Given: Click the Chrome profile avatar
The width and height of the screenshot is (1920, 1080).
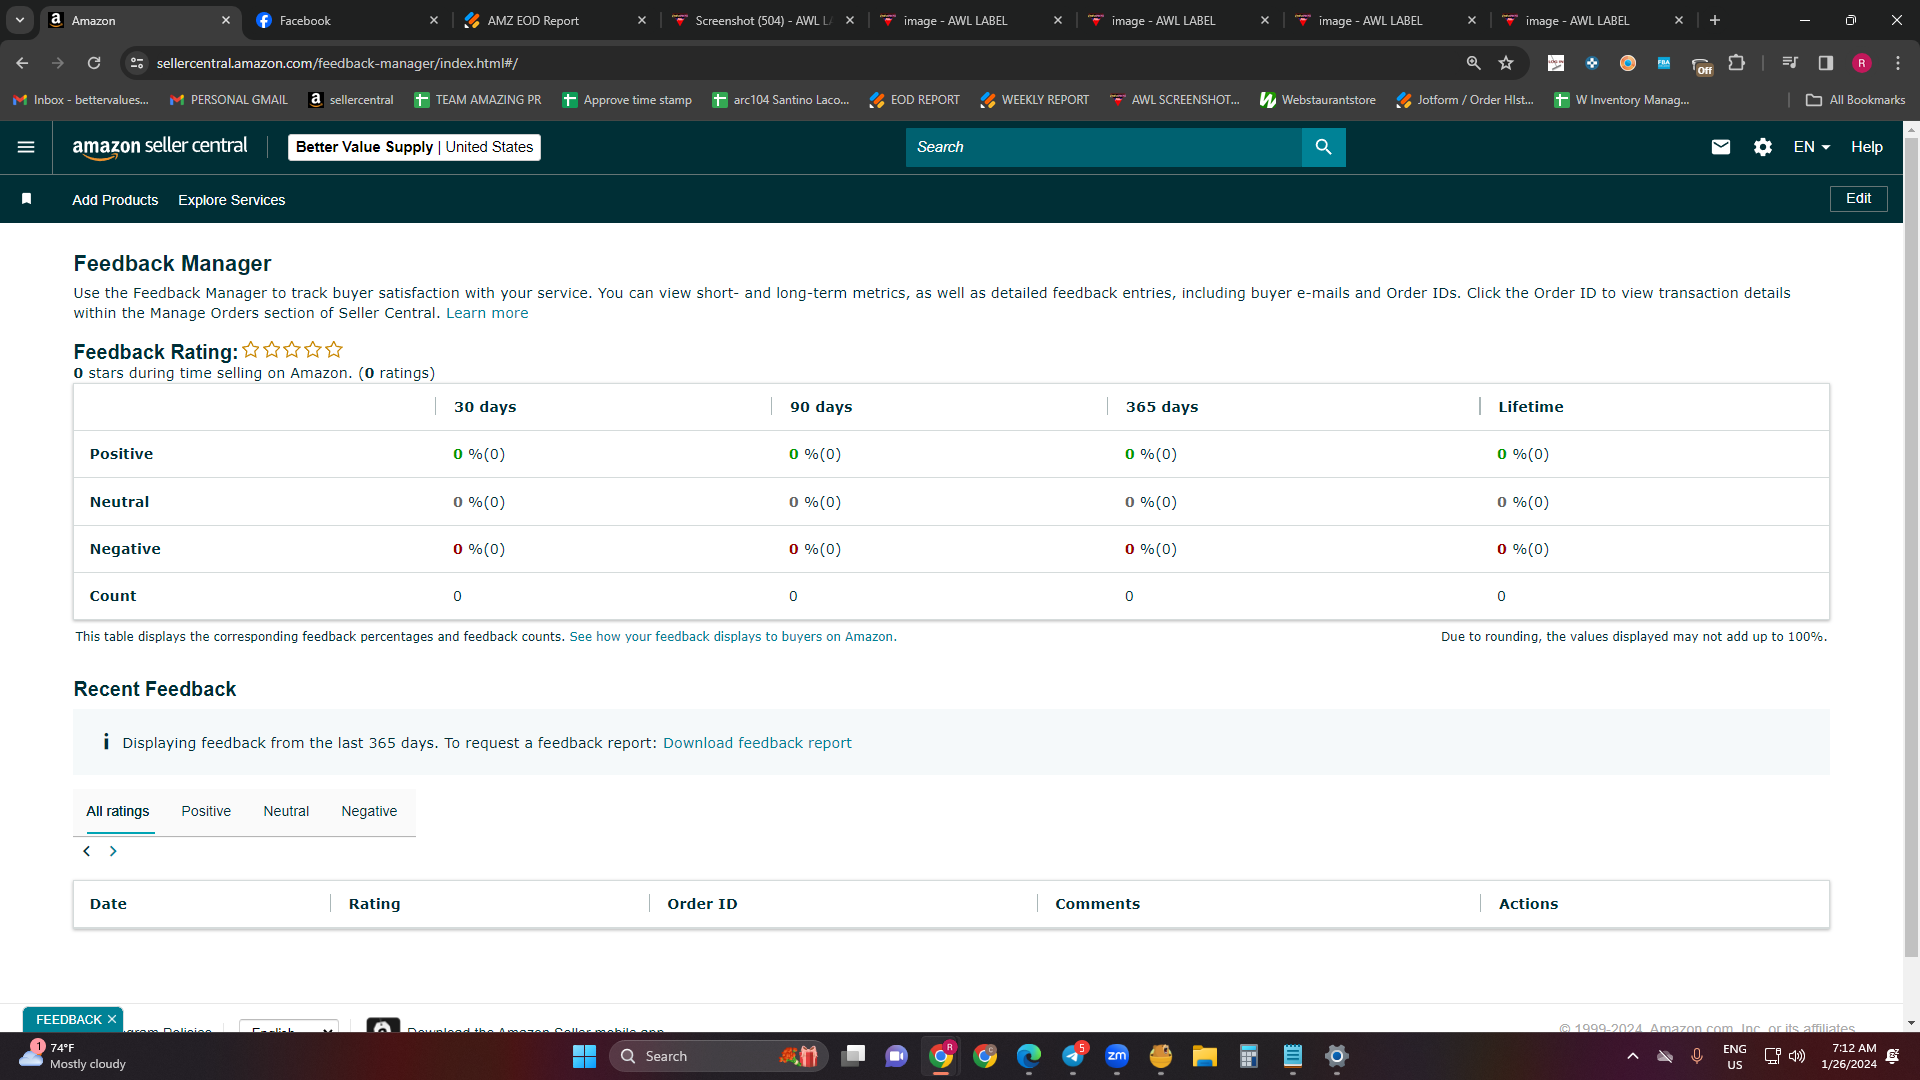Looking at the screenshot, I should [x=1862, y=63].
